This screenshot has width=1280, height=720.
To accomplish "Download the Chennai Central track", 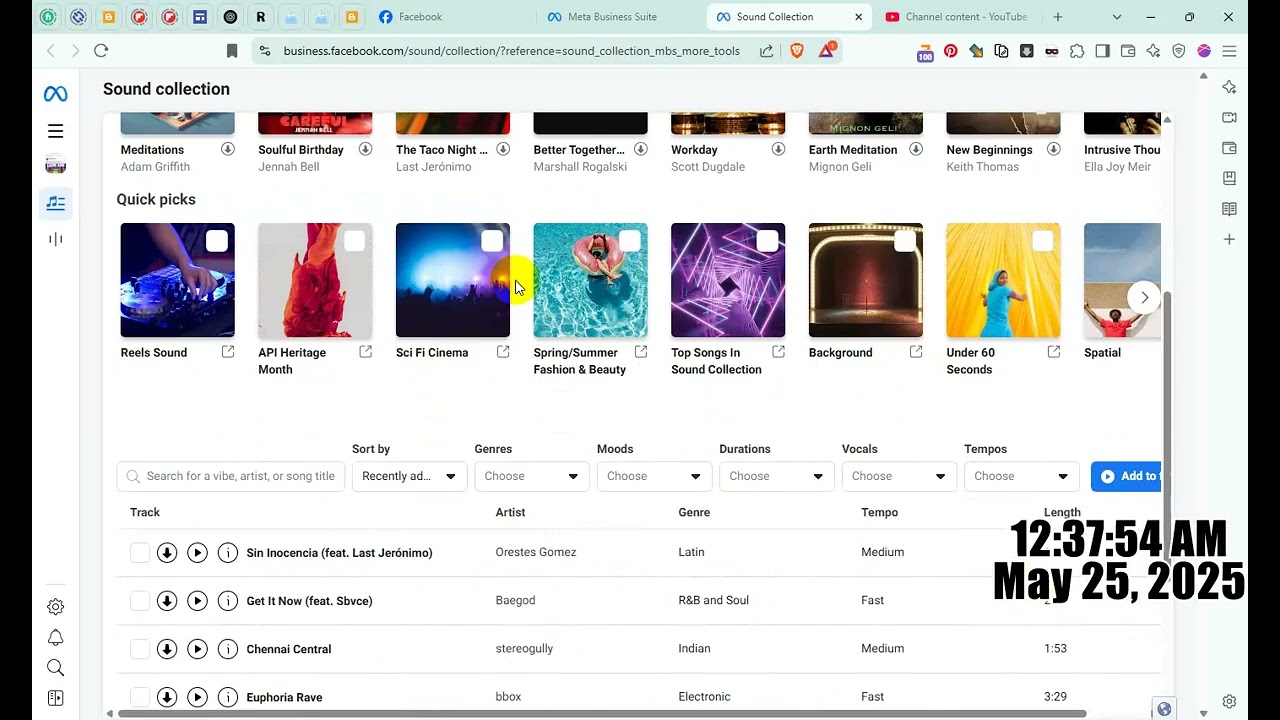I will coord(167,649).
